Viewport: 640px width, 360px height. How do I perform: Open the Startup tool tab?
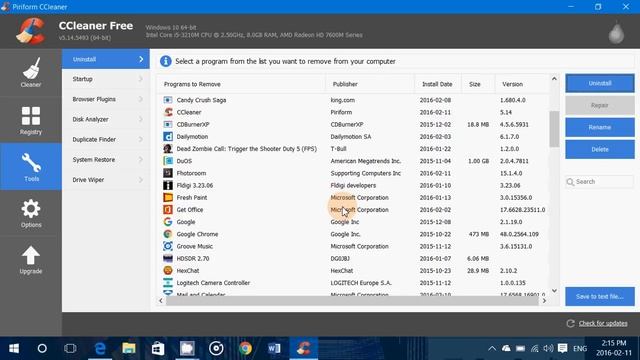tap(106, 79)
